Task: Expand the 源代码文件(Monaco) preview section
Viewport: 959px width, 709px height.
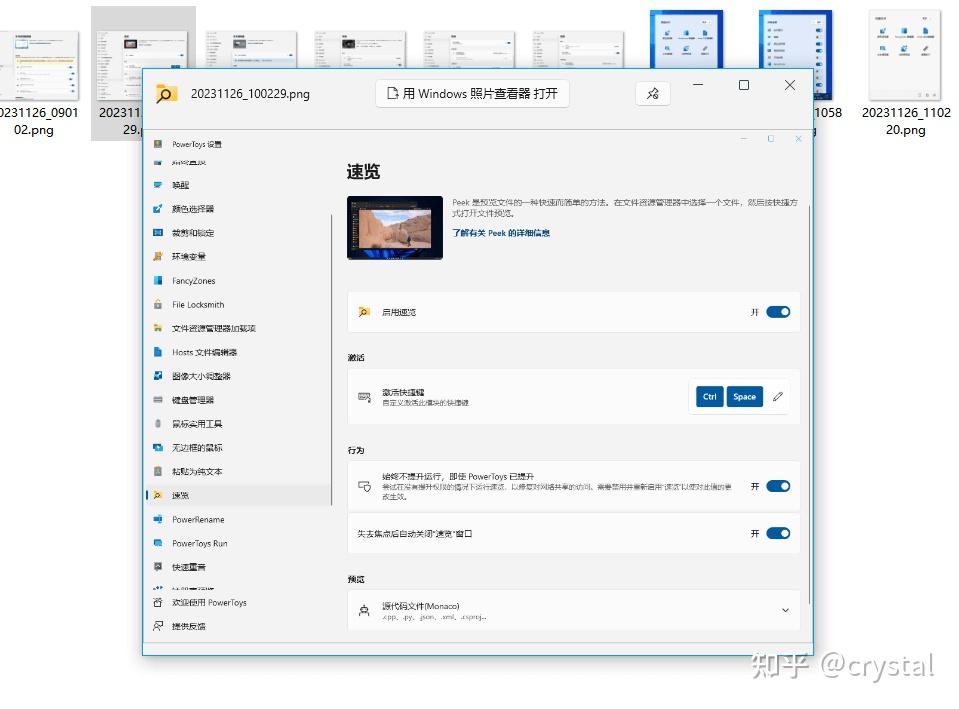Action: pos(785,610)
